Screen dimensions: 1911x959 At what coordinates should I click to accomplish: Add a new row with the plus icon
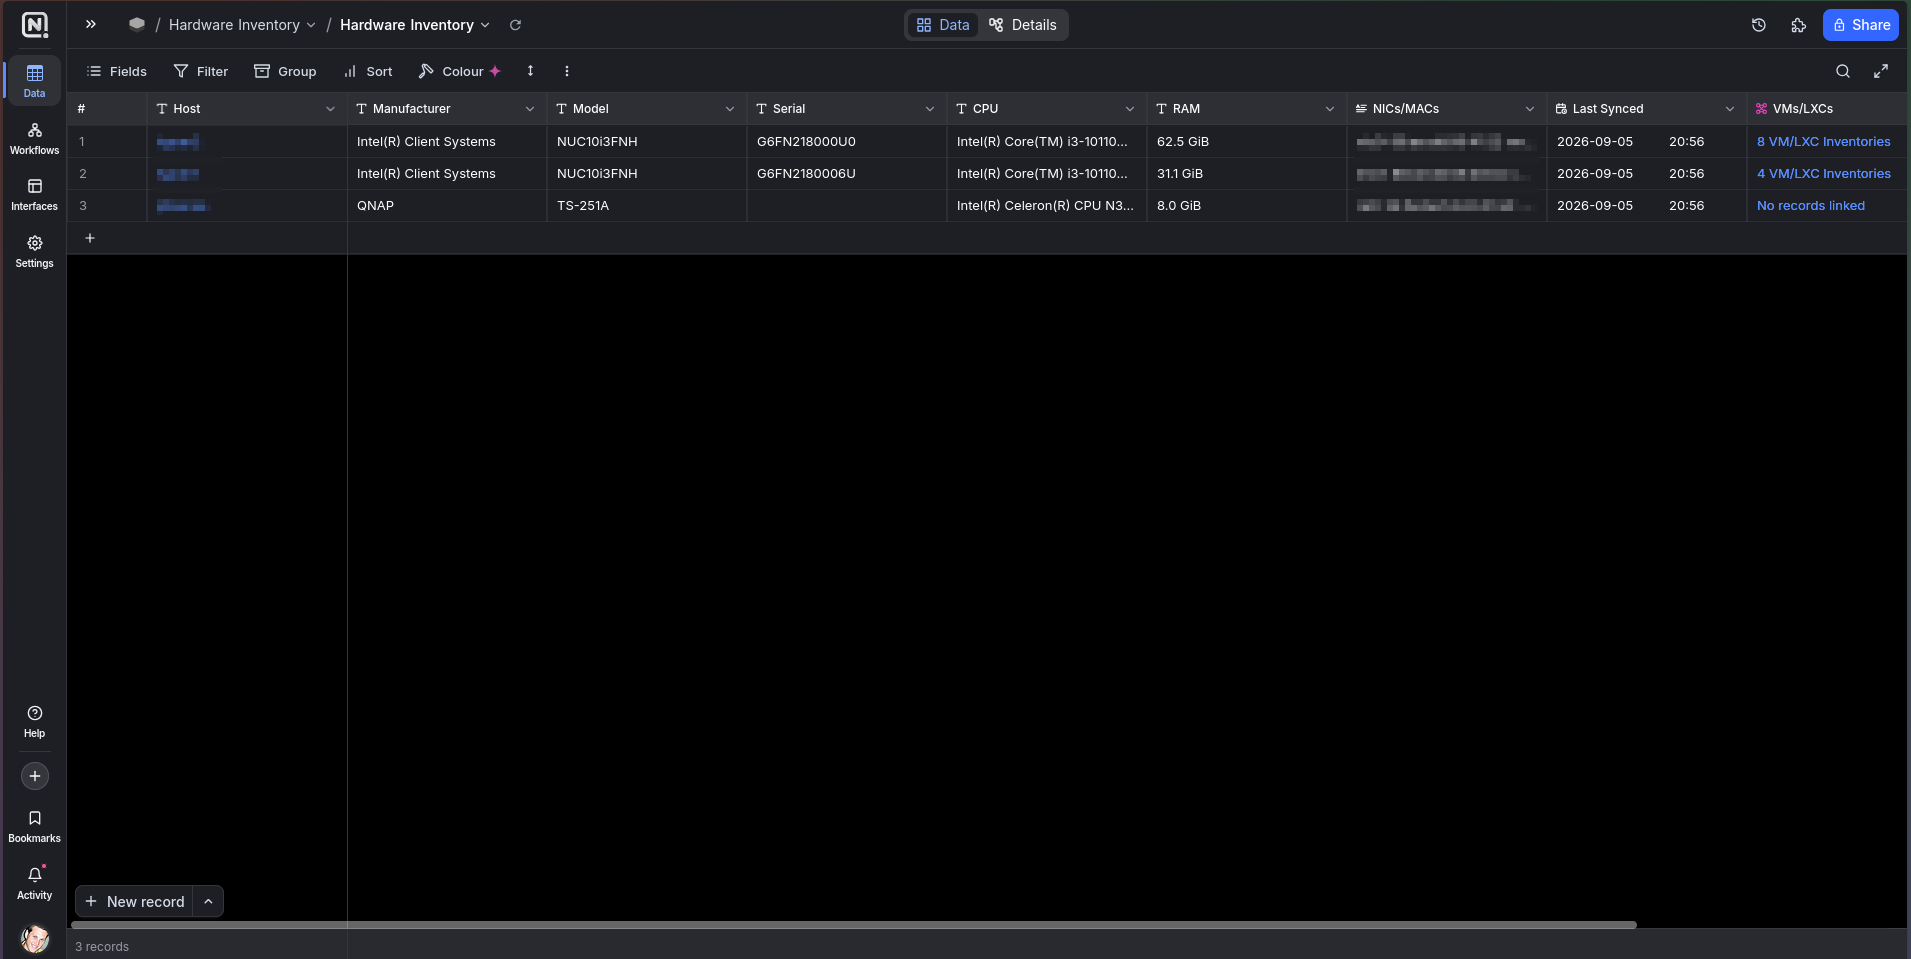90,238
